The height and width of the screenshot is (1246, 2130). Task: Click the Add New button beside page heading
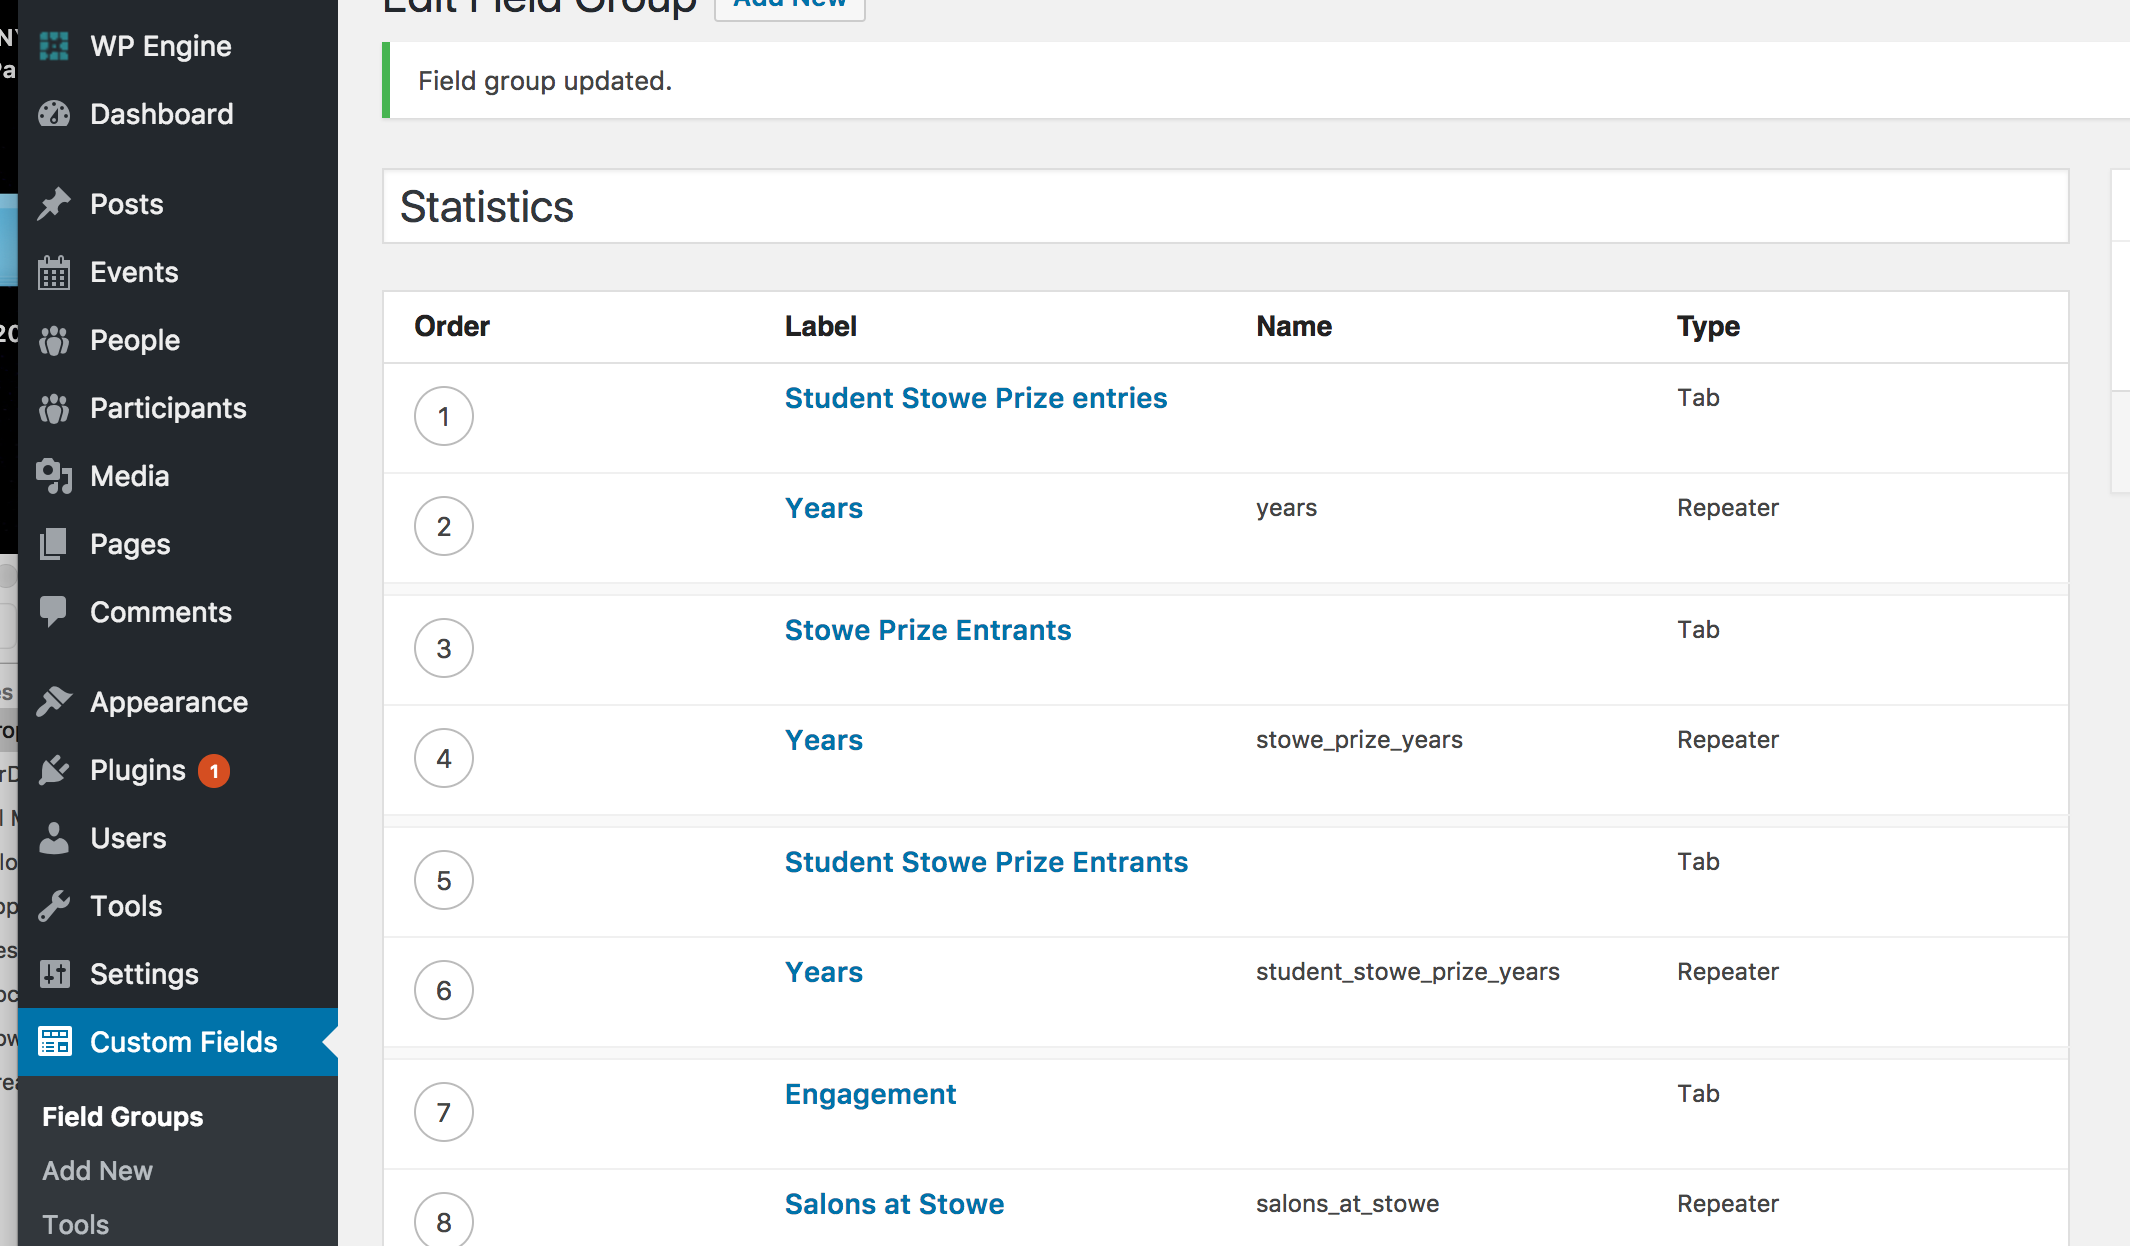(789, 6)
